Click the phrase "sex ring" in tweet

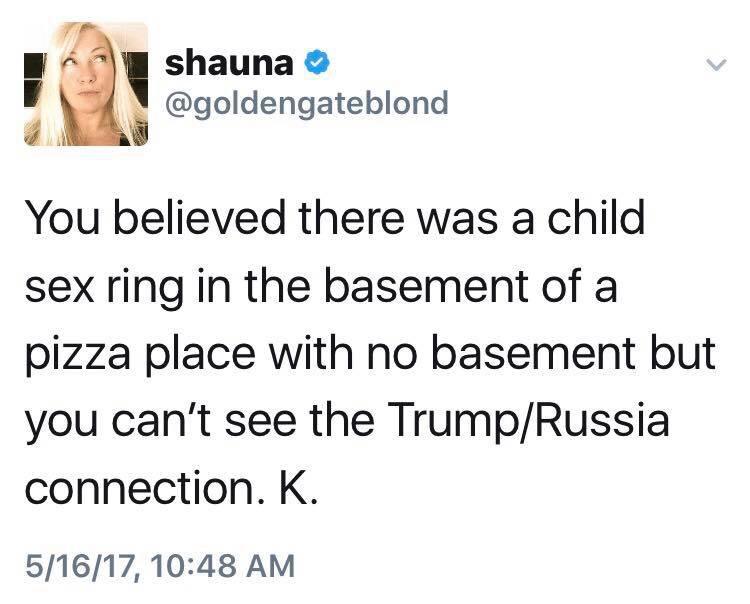[x=110, y=290]
